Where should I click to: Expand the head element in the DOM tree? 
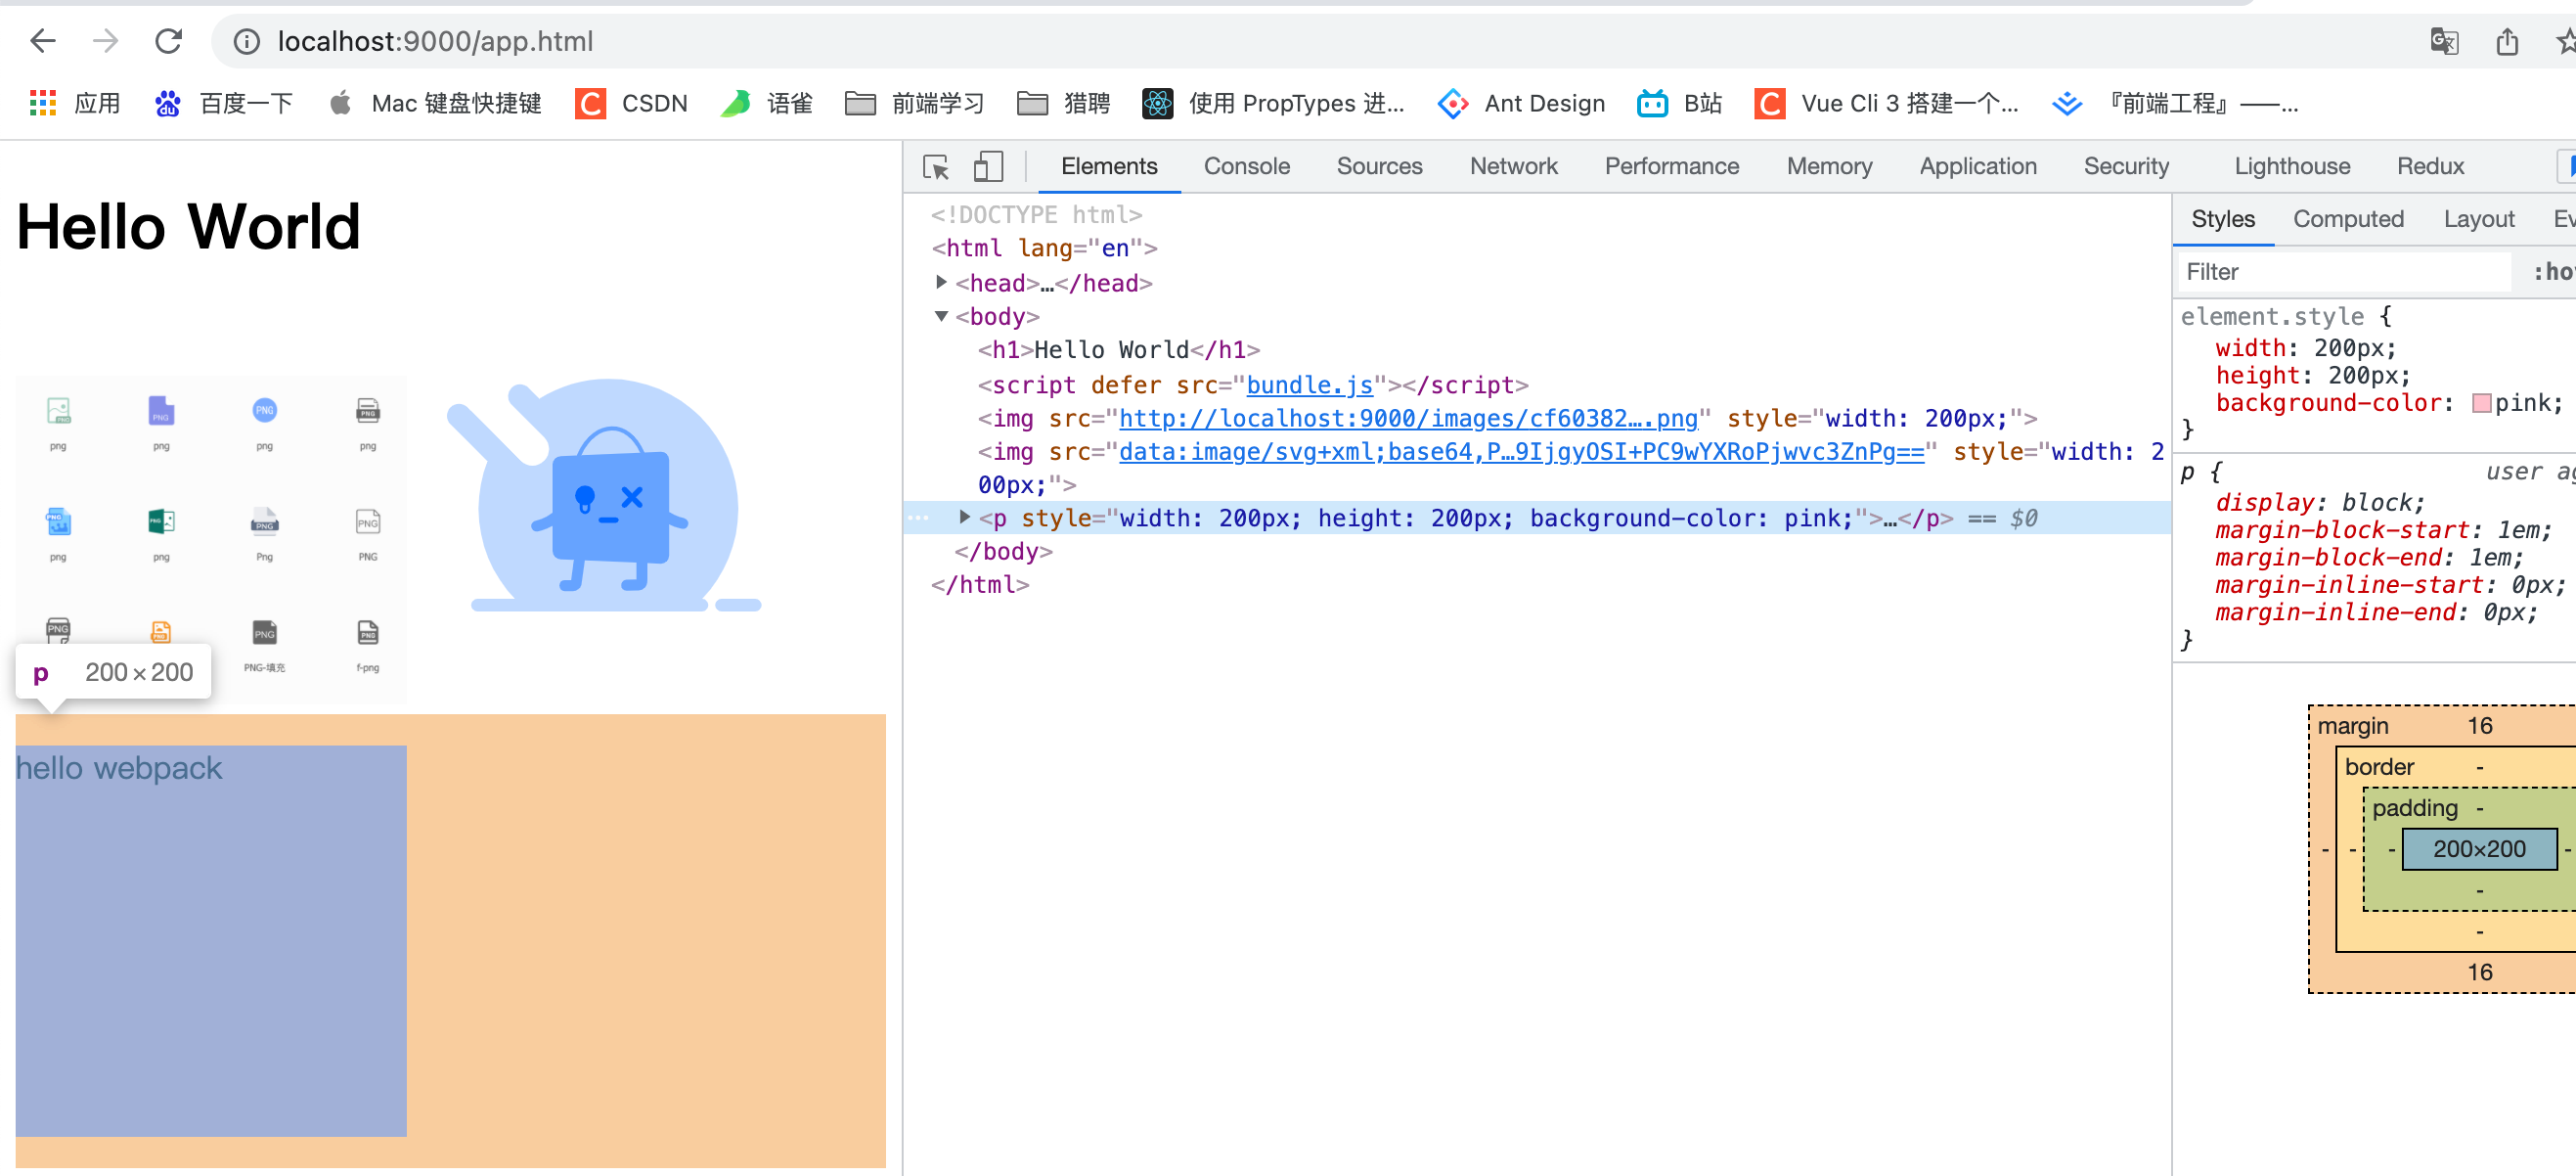[940, 282]
